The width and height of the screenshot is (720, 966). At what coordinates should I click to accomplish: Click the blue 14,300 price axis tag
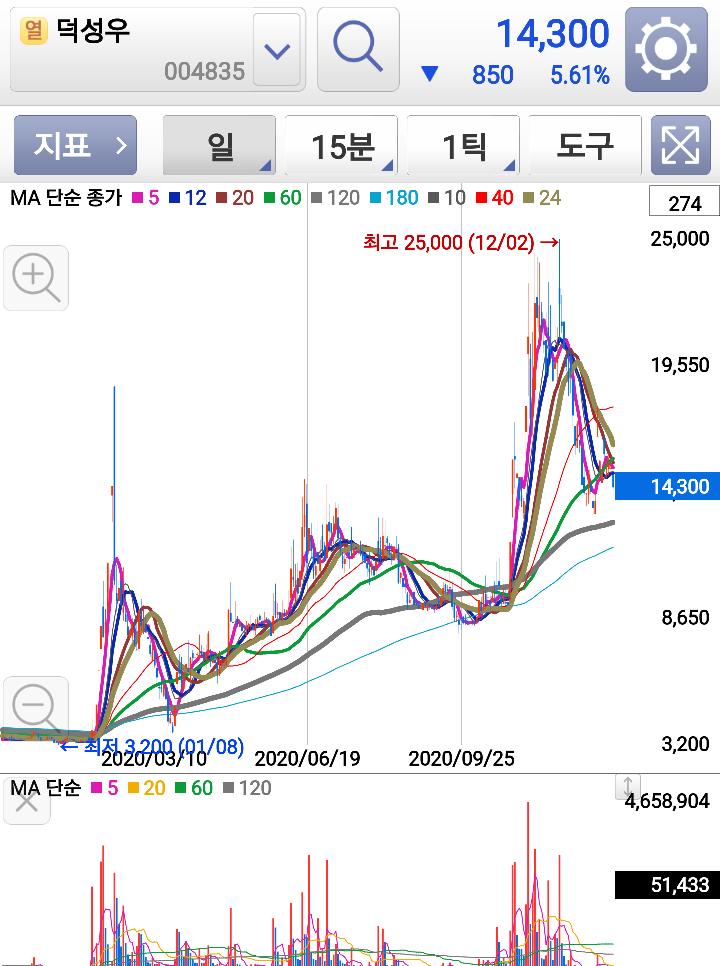point(667,486)
